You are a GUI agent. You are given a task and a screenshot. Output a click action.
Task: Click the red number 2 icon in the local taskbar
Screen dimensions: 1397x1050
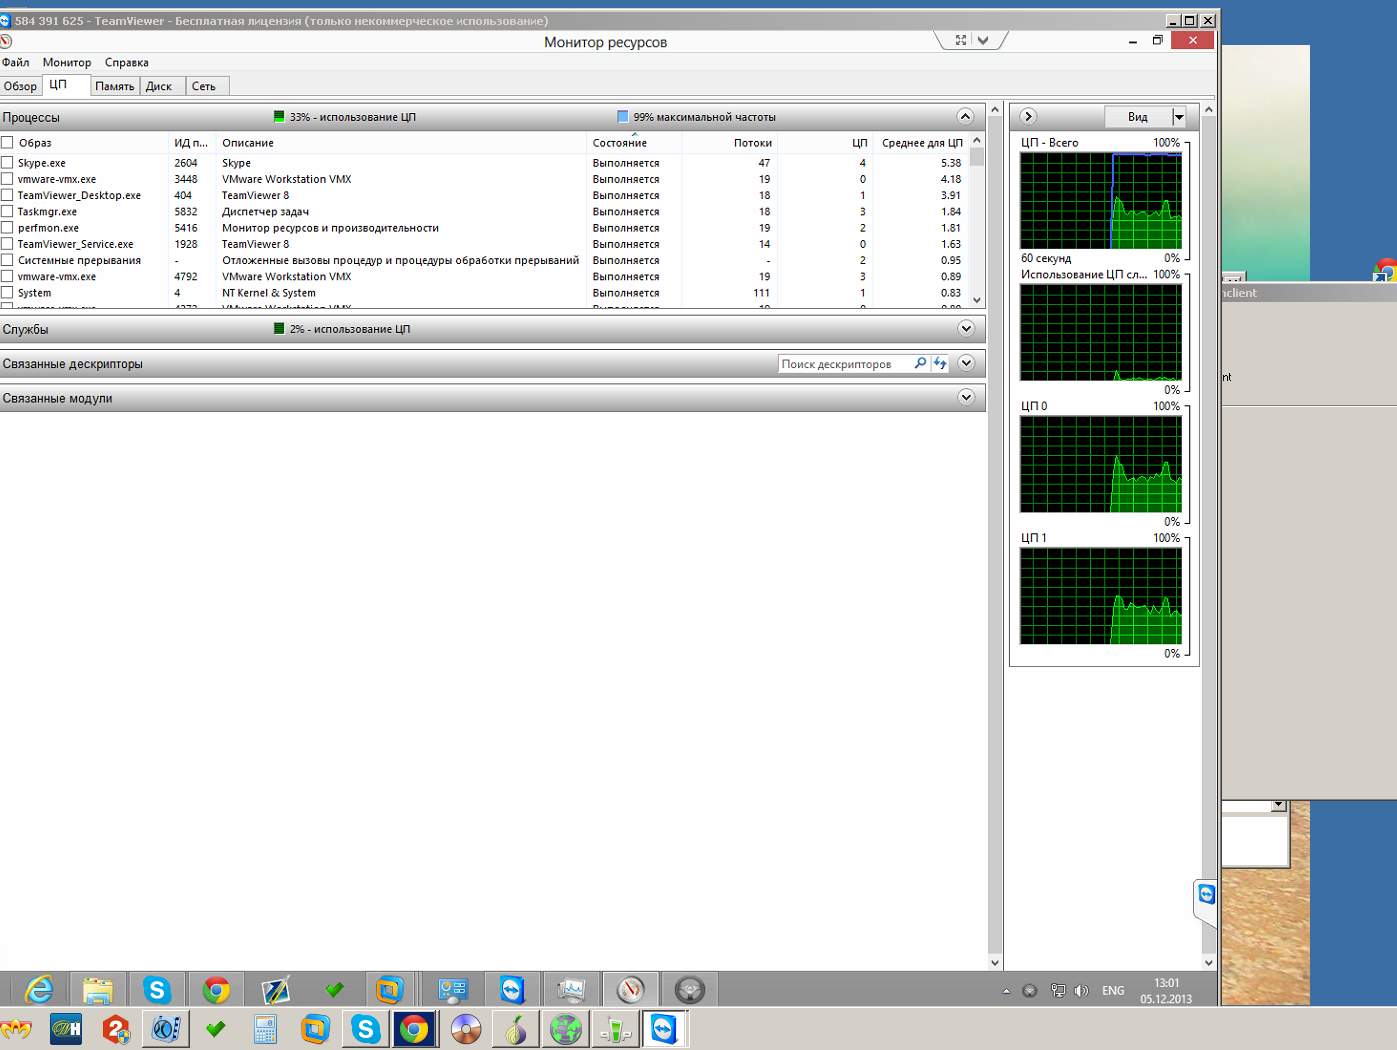tap(116, 1028)
